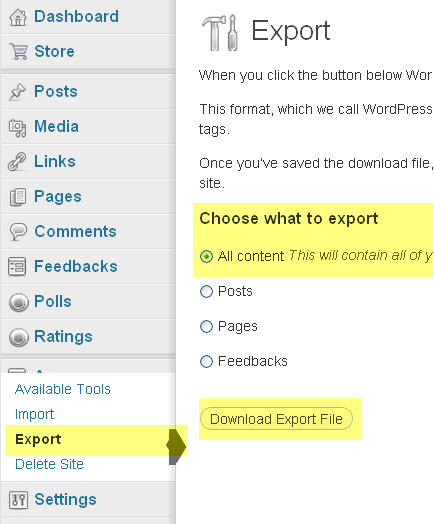This screenshot has height=524, width=434.
Task: Click the Download Export File button
Action: click(x=276, y=419)
